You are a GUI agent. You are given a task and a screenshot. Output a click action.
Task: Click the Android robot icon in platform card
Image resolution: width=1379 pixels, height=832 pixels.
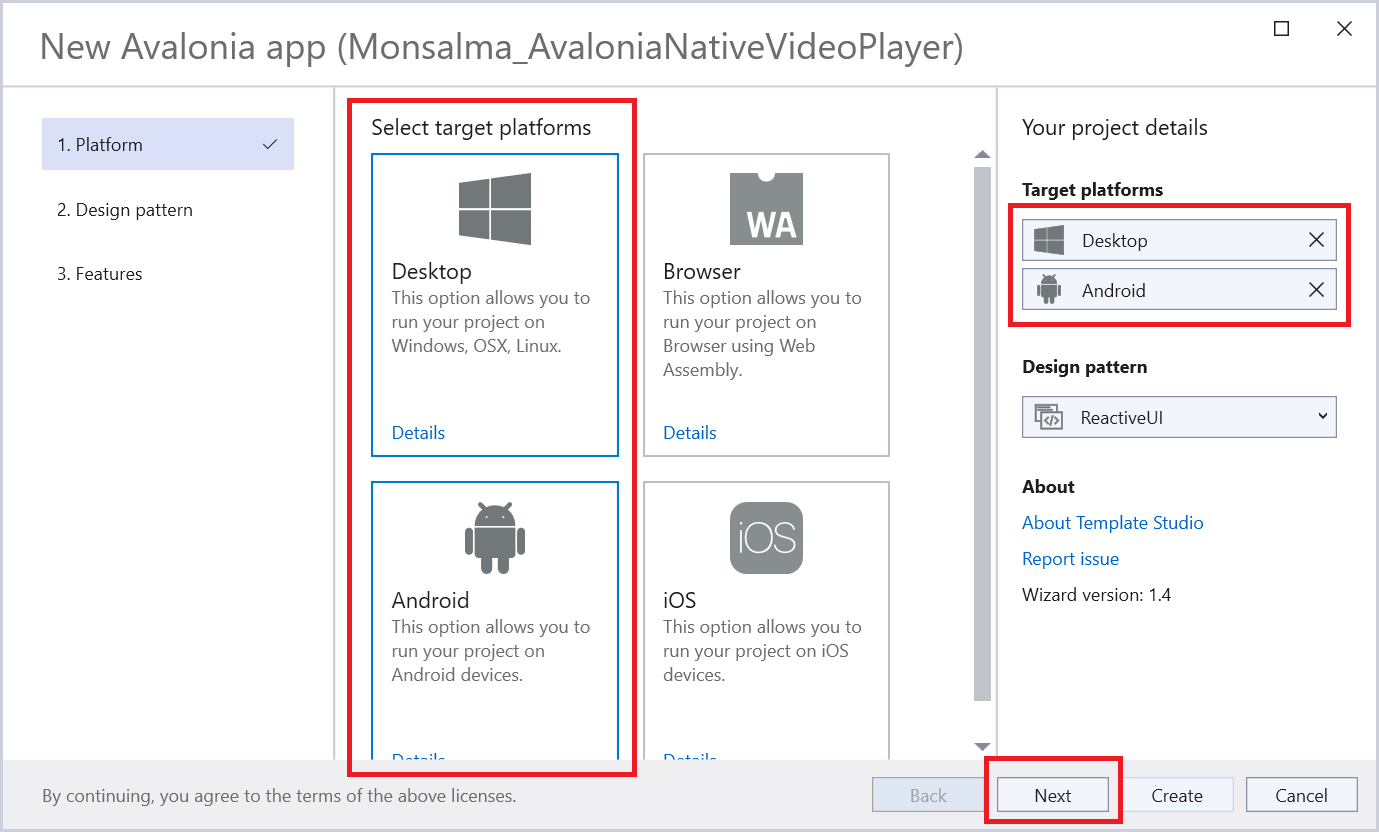(x=495, y=538)
